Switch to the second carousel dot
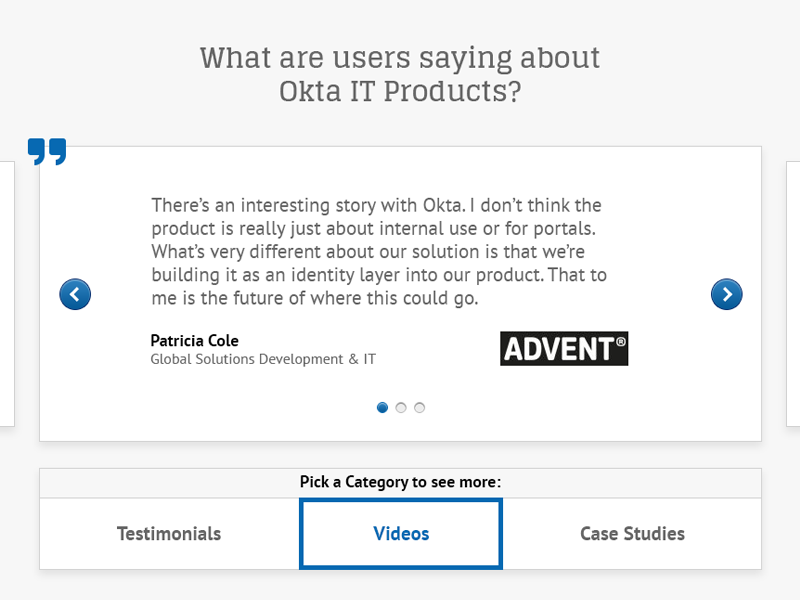Viewport: 800px width, 600px height. click(x=401, y=408)
